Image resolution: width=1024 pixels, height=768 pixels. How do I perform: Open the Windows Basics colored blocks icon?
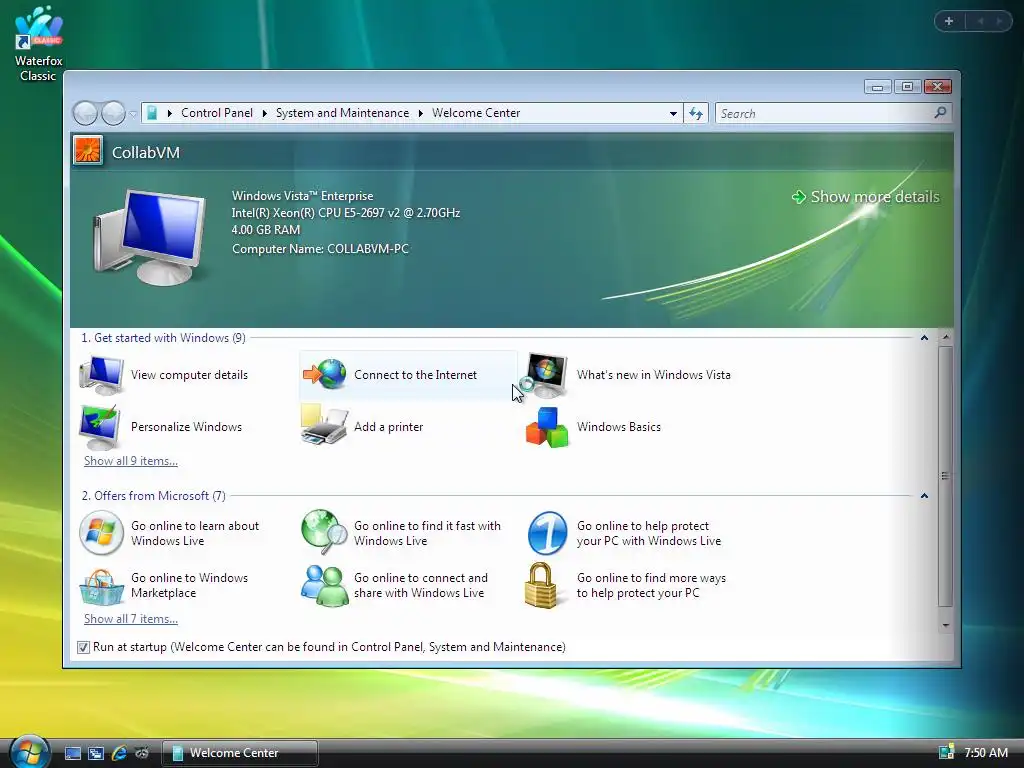[547, 428]
